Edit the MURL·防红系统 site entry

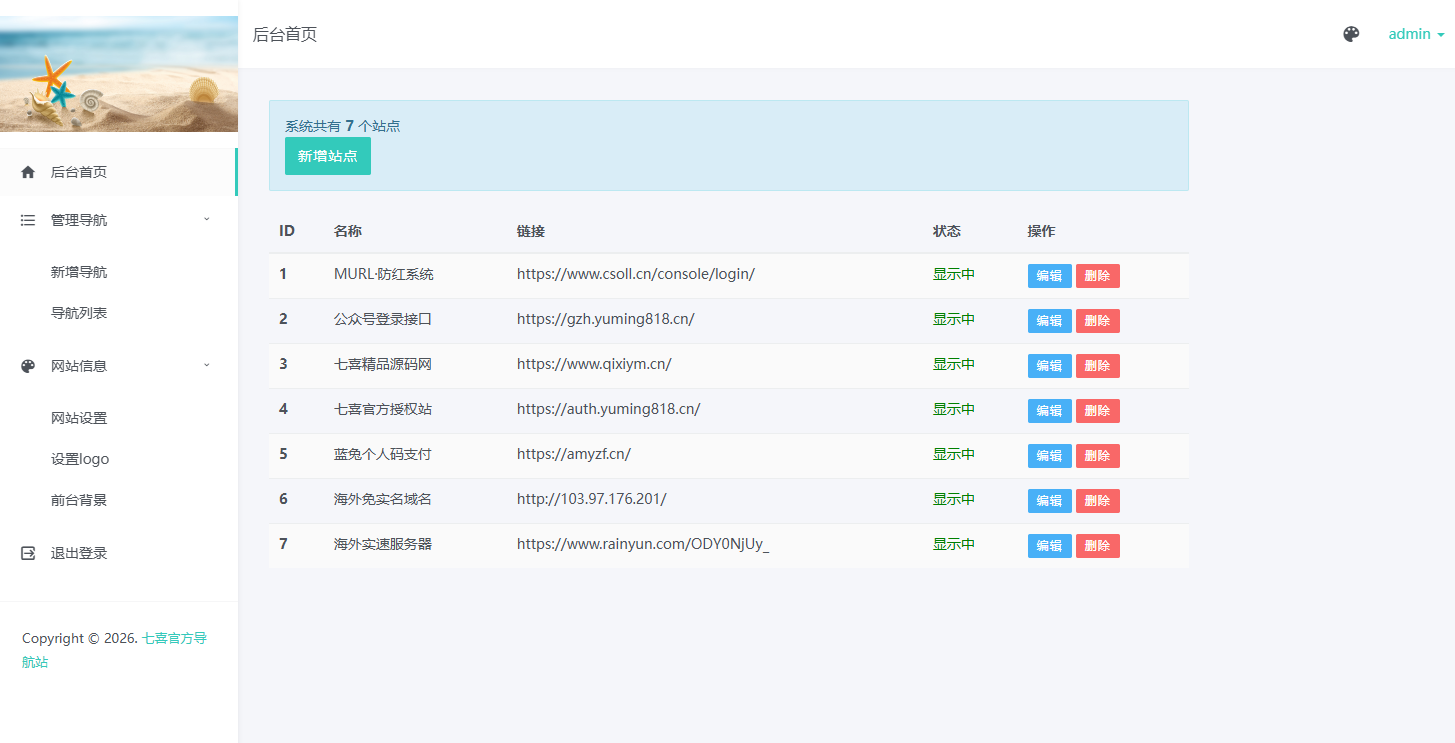coord(1049,276)
